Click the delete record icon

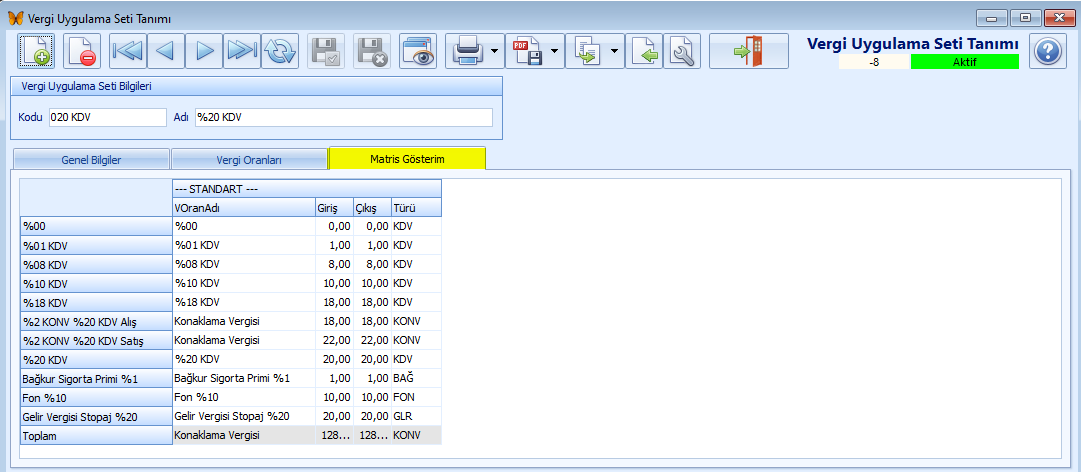(x=82, y=51)
